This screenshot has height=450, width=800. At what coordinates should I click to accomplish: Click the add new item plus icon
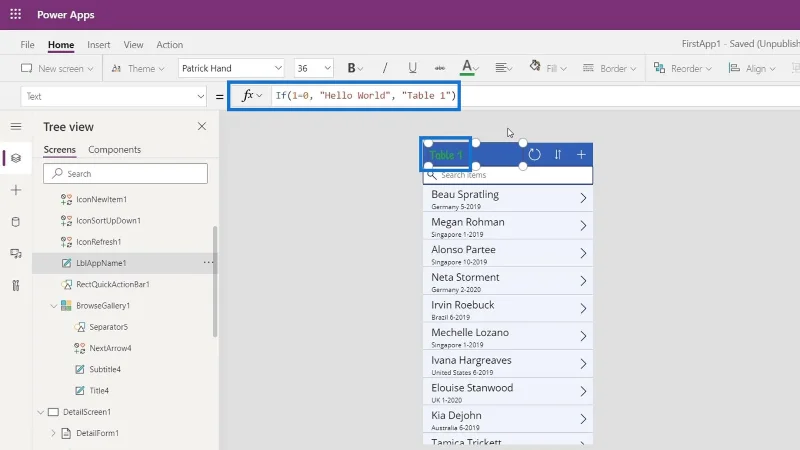pyautogui.click(x=581, y=155)
